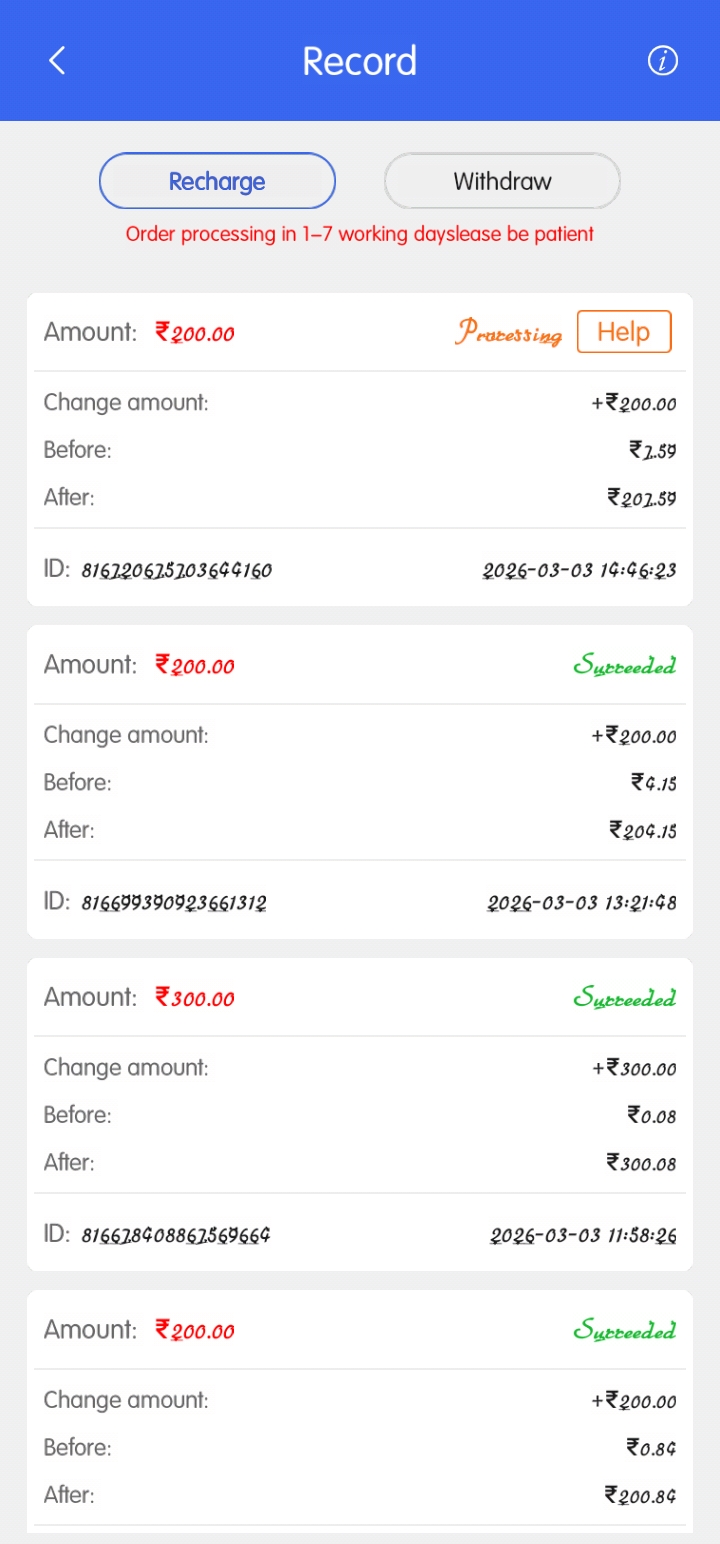Click the Help button
720x1544 pixels.
click(623, 332)
